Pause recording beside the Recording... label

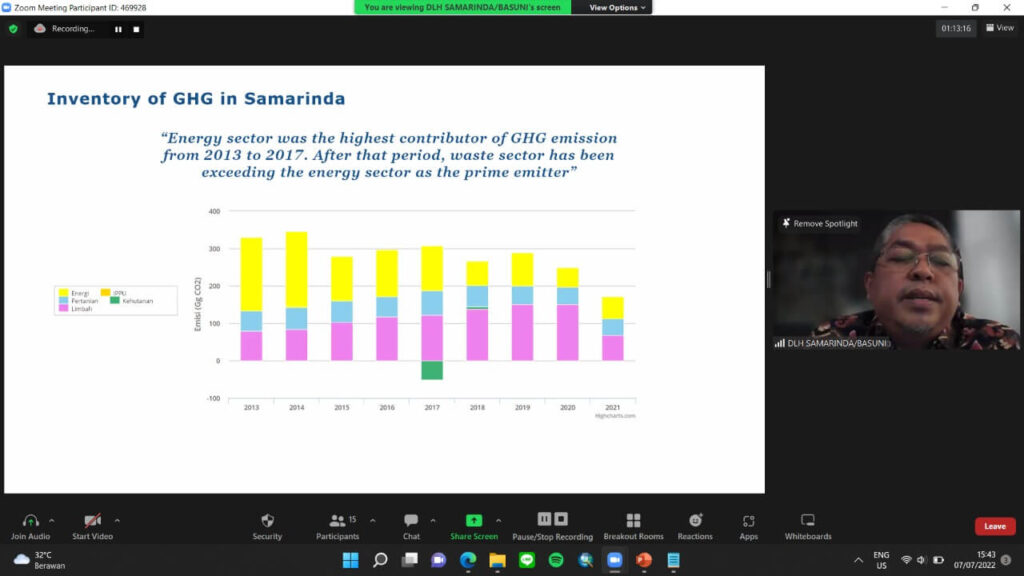(x=118, y=29)
